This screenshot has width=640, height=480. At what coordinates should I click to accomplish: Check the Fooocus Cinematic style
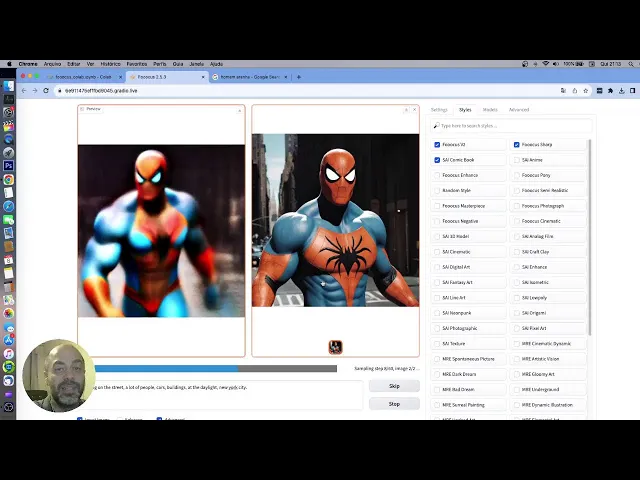point(517,221)
